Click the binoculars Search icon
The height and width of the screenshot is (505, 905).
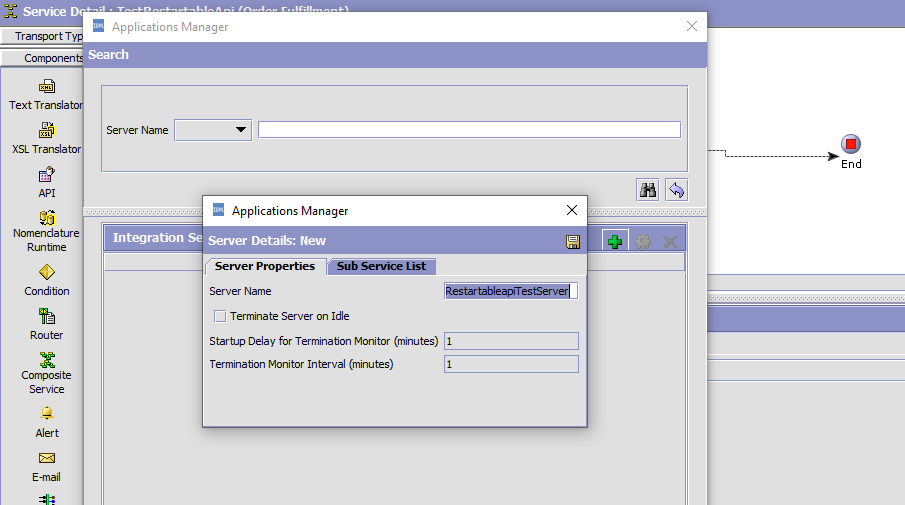(x=648, y=190)
